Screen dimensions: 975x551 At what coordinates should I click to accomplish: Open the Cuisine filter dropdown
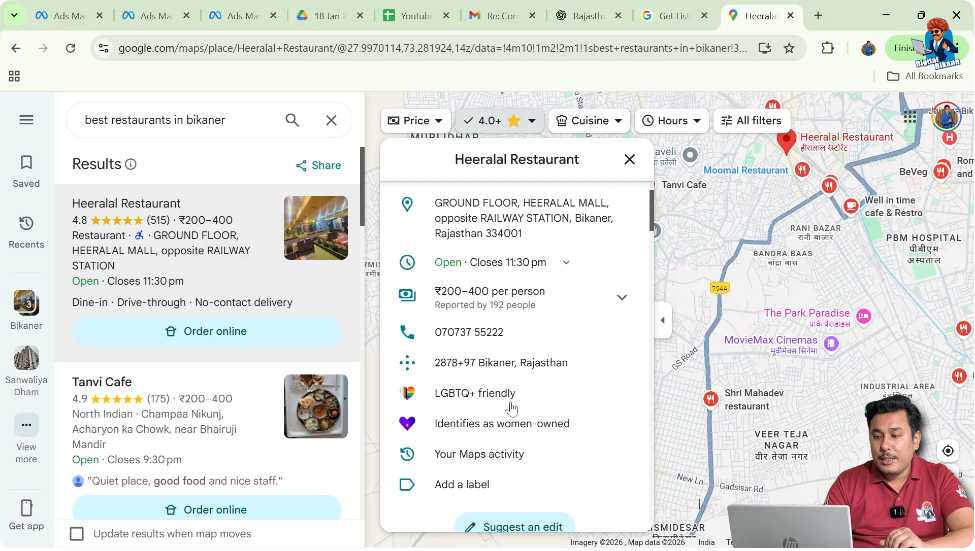coord(588,121)
